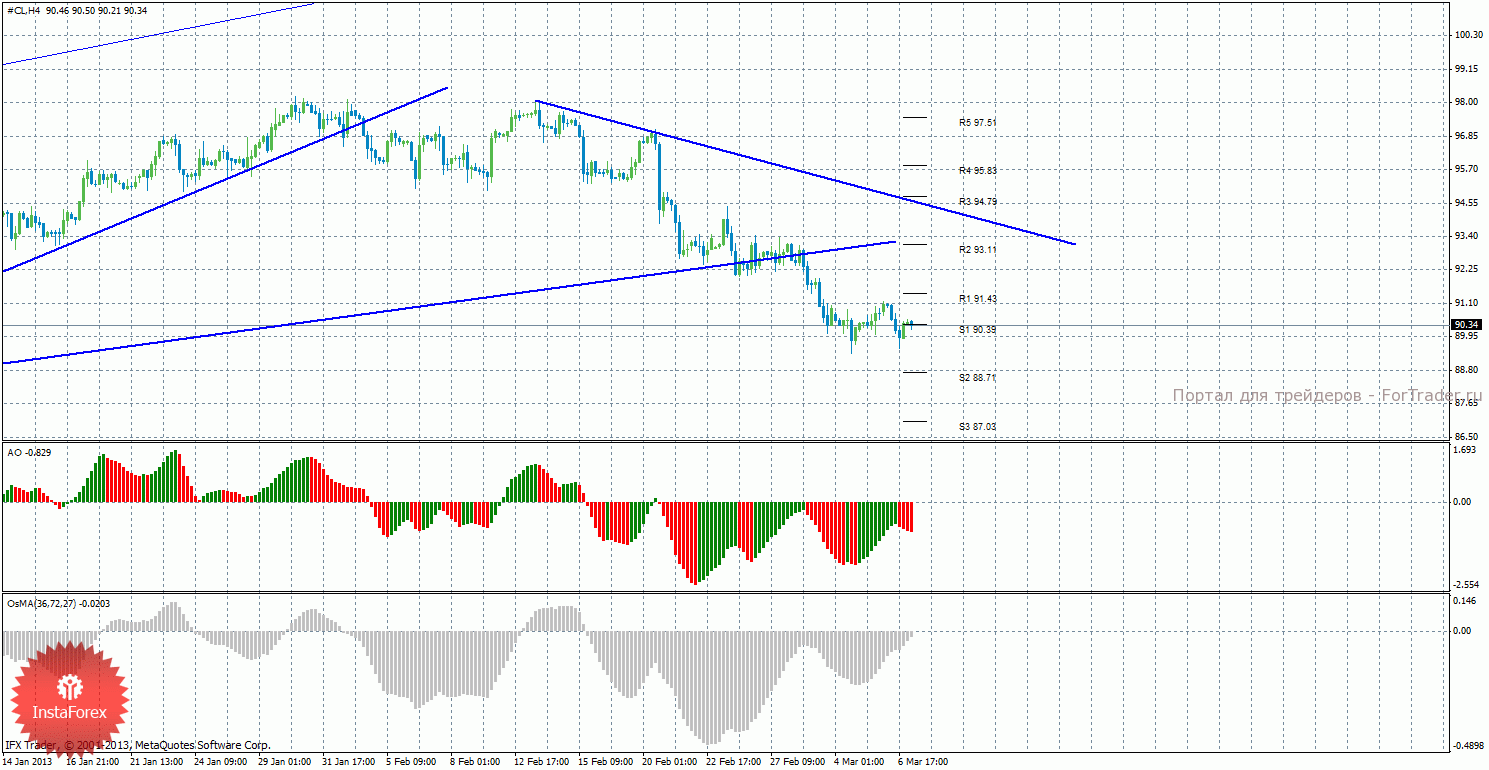Select the 96.85 price axis value
This screenshot has height=770, width=1489.
coord(1468,136)
